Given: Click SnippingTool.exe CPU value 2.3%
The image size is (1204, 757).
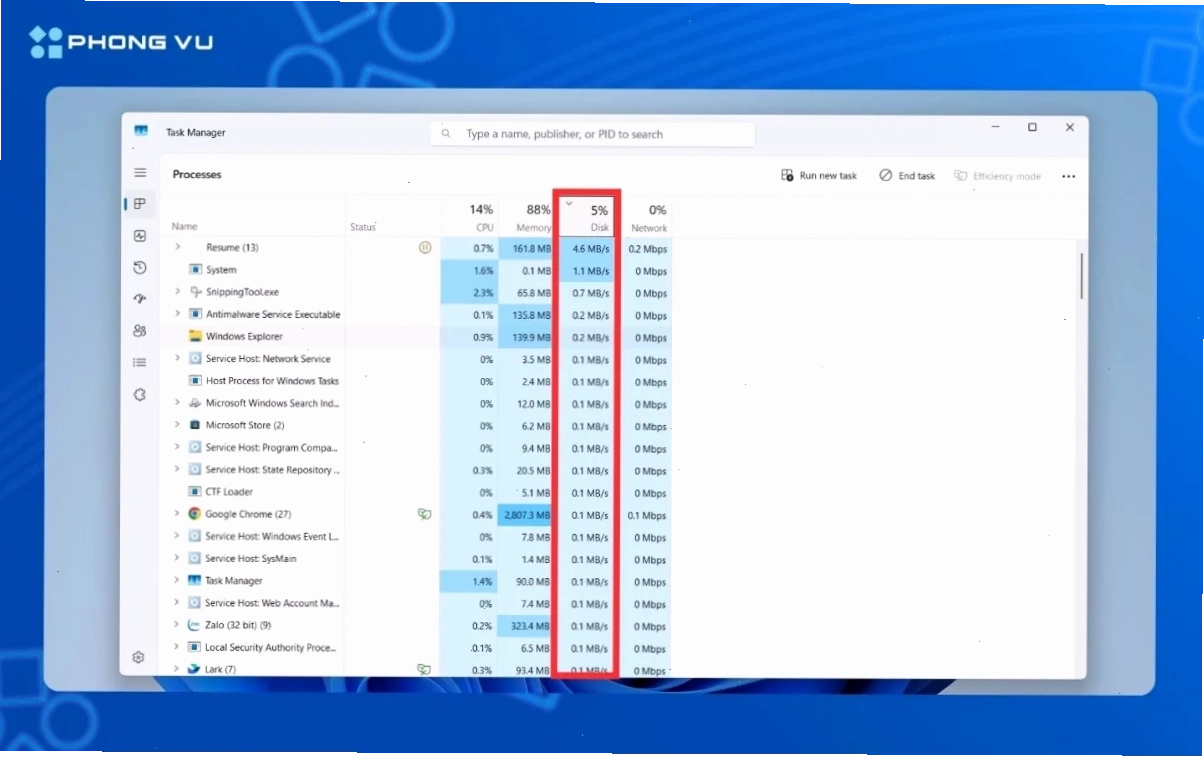Looking at the screenshot, I should [482, 293].
